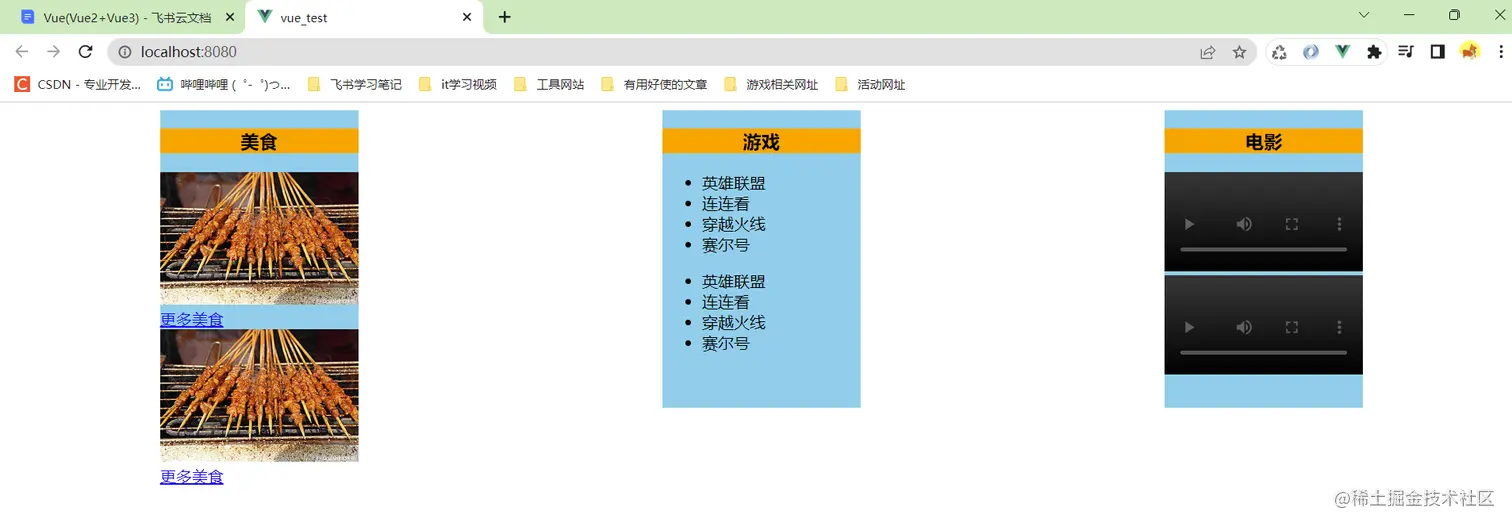Image resolution: width=1512 pixels, height=526 pixels.
Task: Select the vue_test tab
Action: pyautogui.click(x=364, y=17)
